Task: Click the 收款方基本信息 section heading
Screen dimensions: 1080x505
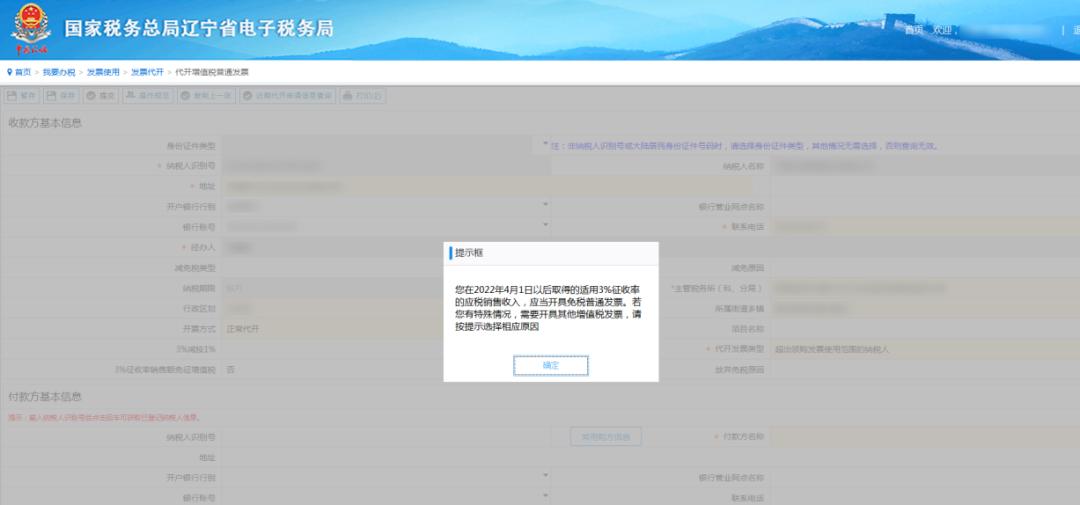Action: (x=45, y=123)
